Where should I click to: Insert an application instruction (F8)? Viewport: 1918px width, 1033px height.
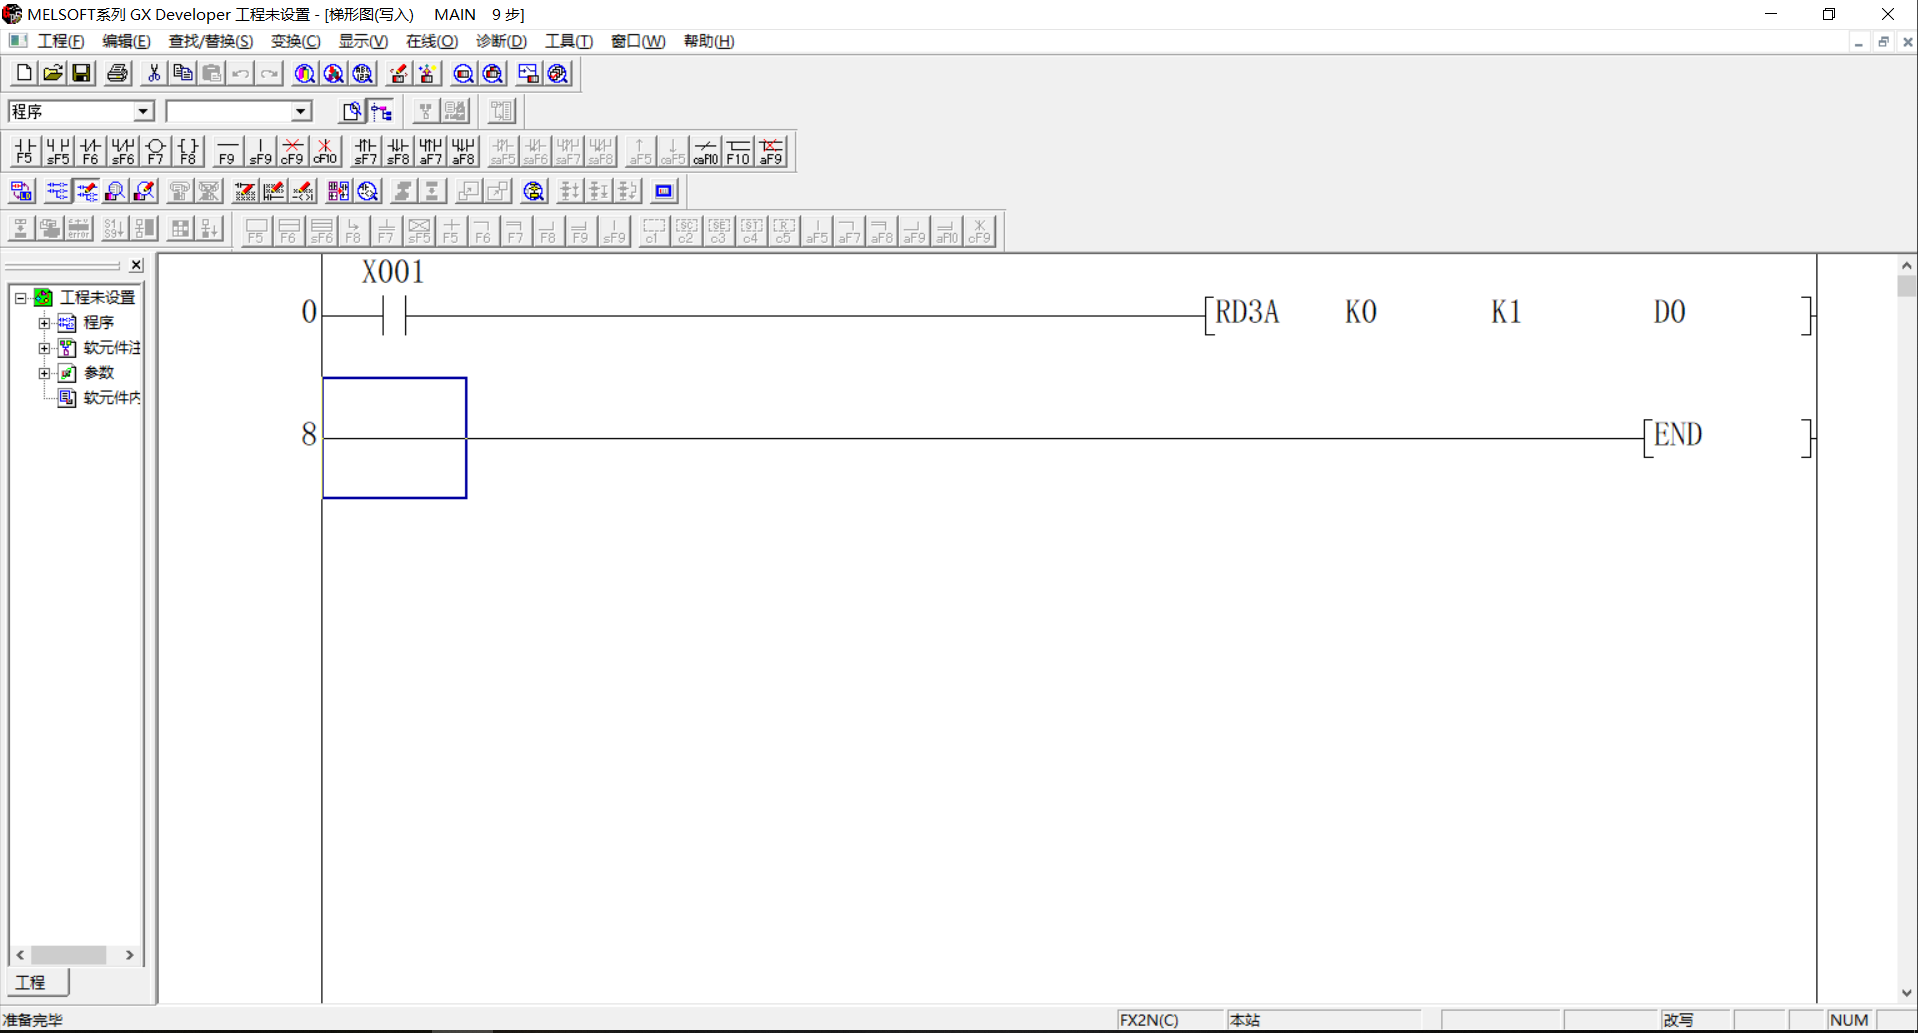(188, 151)
